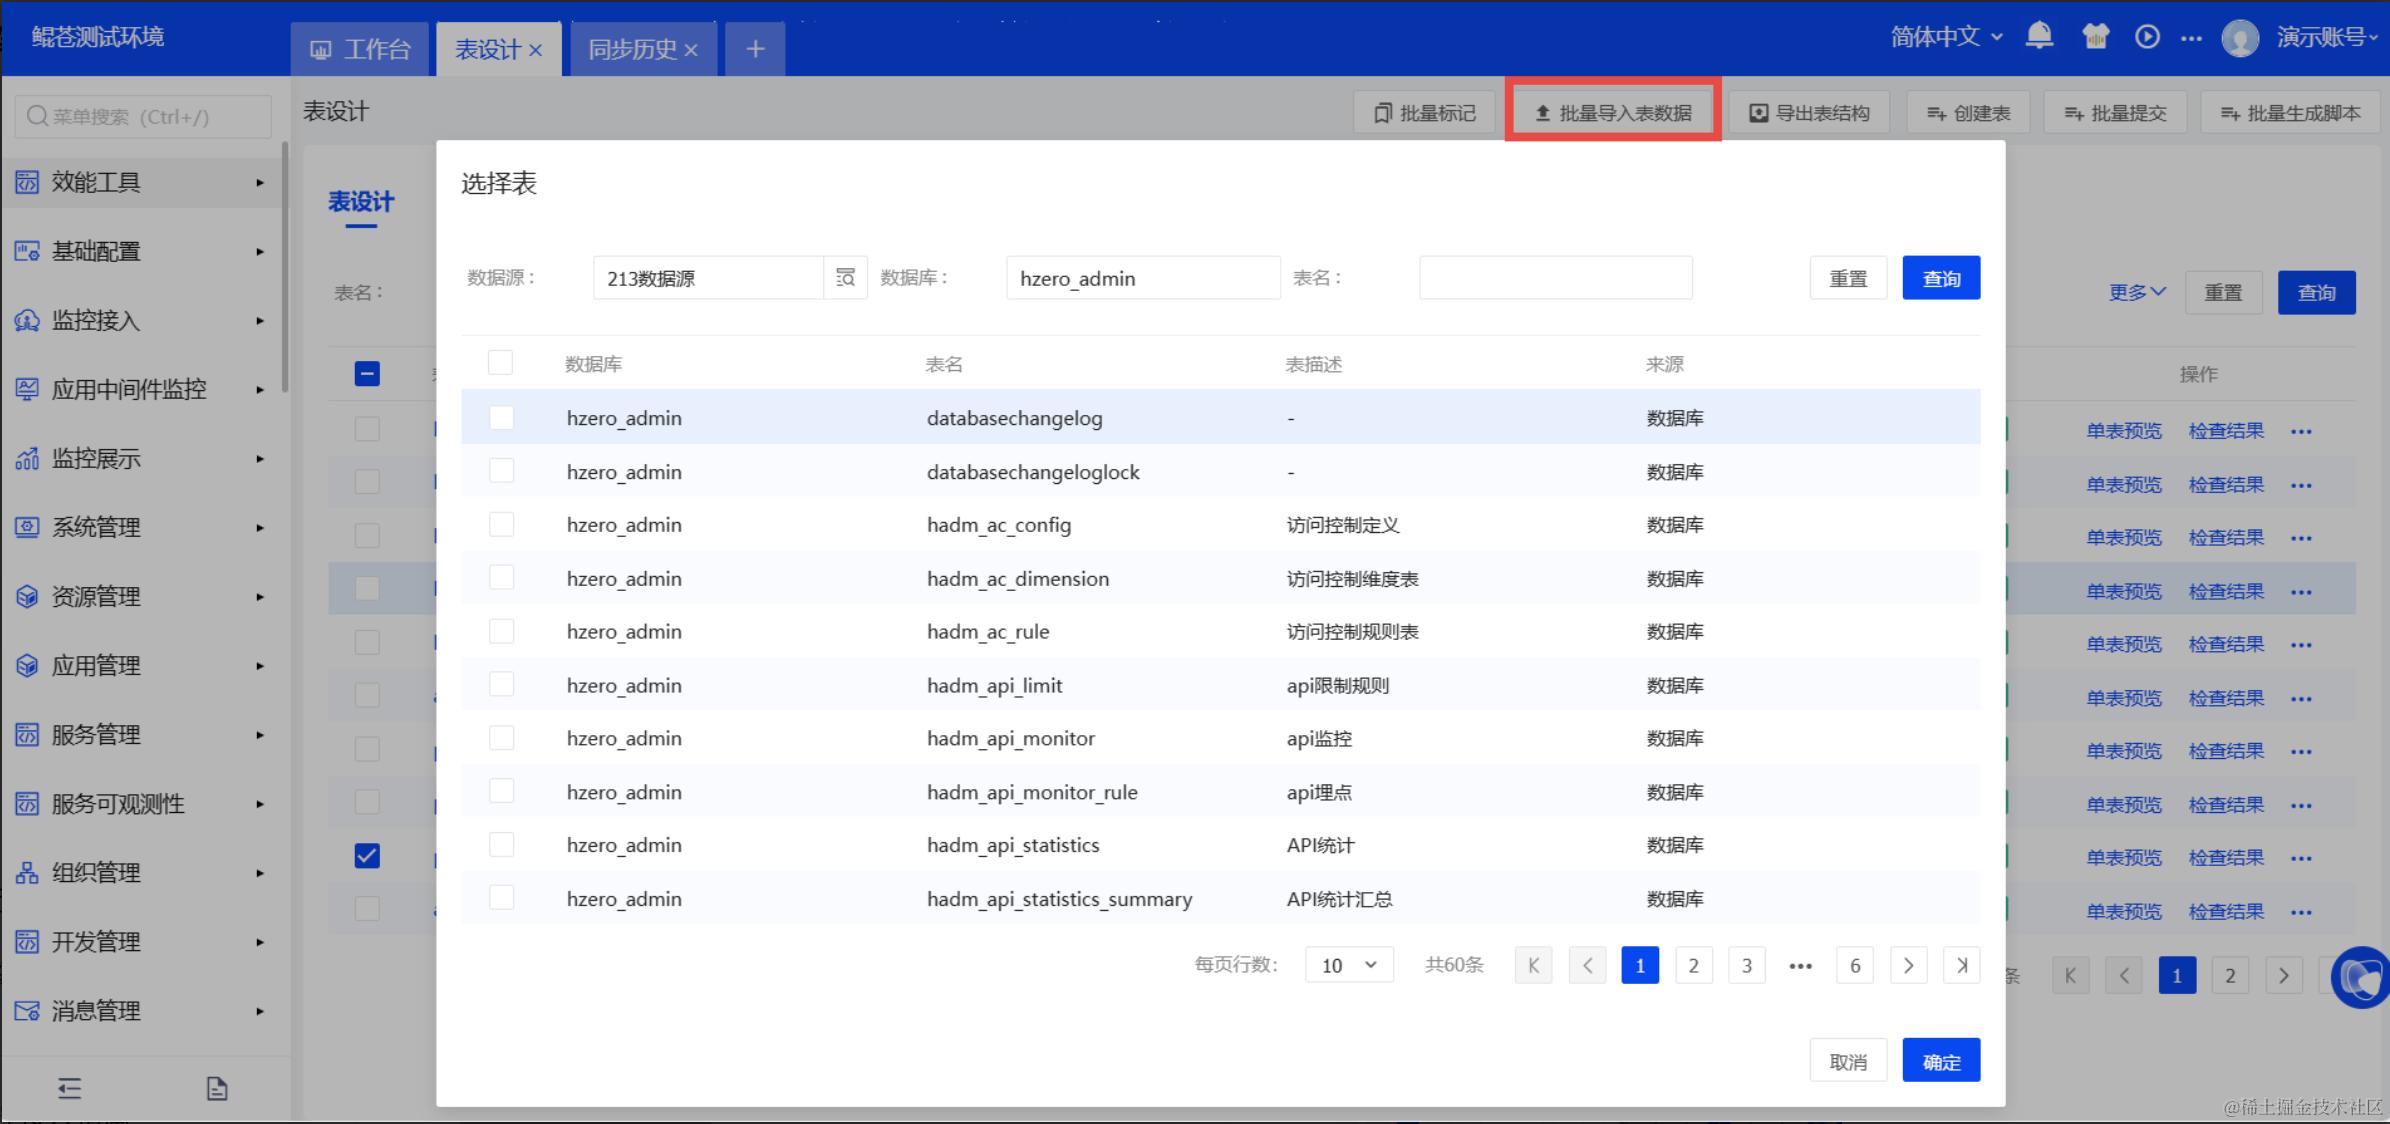This screenshot has width=2390, height=1124.
Task: Expand the 效能工具 sidebar menu
Action: pyautogui.click(x=140, y=182)
